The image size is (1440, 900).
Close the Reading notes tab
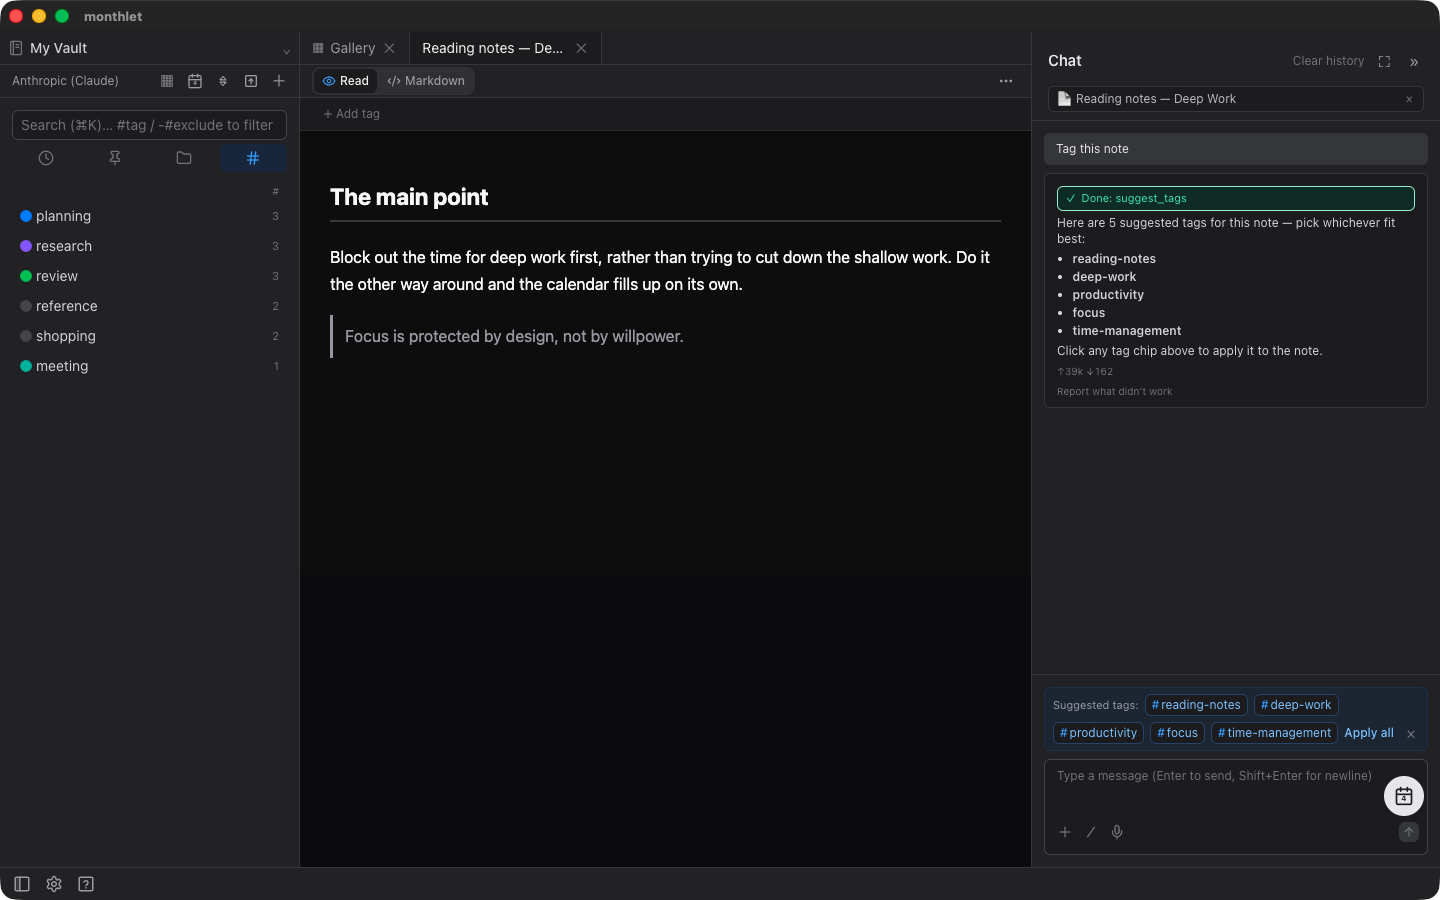click(x=581, y=48)
